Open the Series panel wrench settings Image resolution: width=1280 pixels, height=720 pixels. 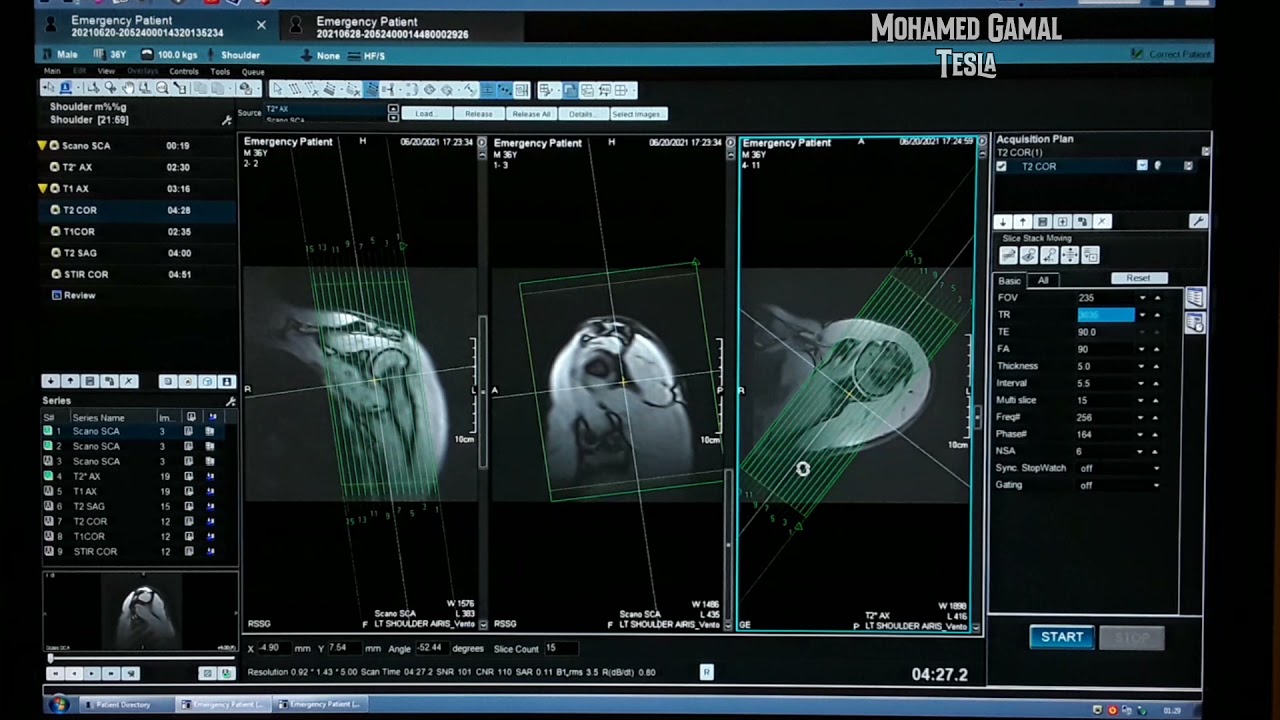pyautogui.click(x=231, y=401)
